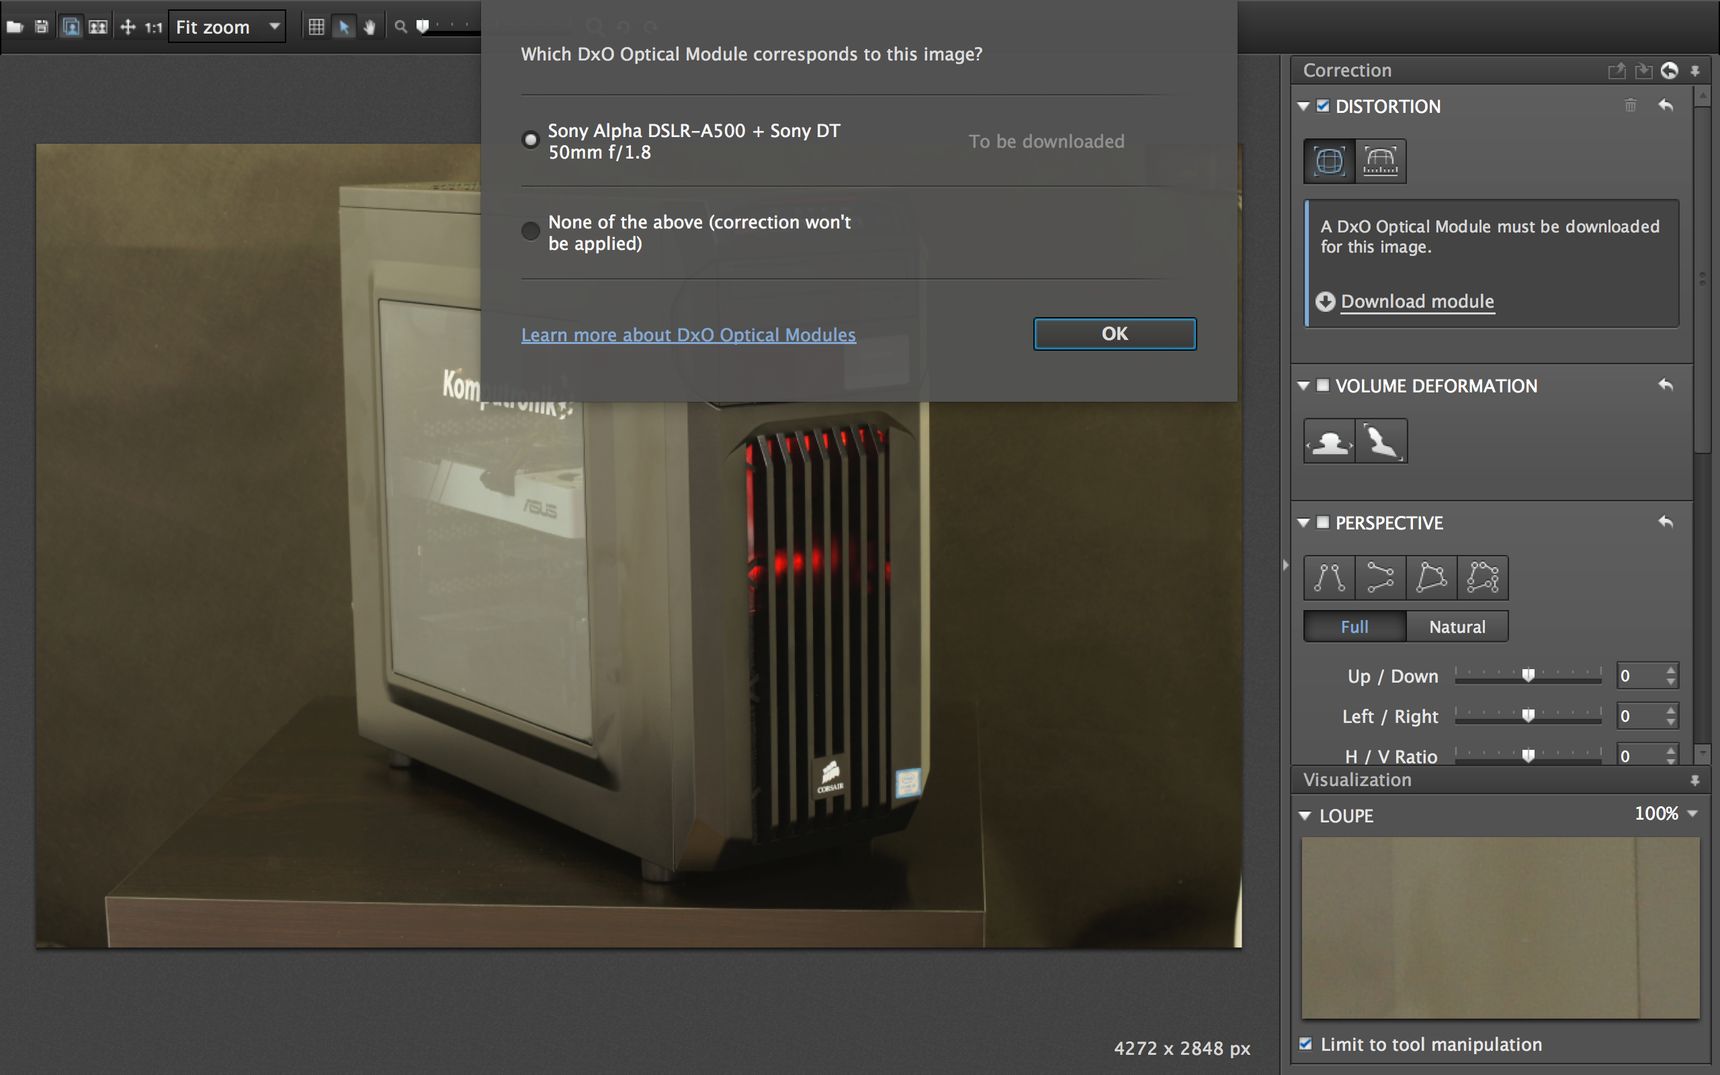Open the Fit zoom dropdown

coord(227,27)
